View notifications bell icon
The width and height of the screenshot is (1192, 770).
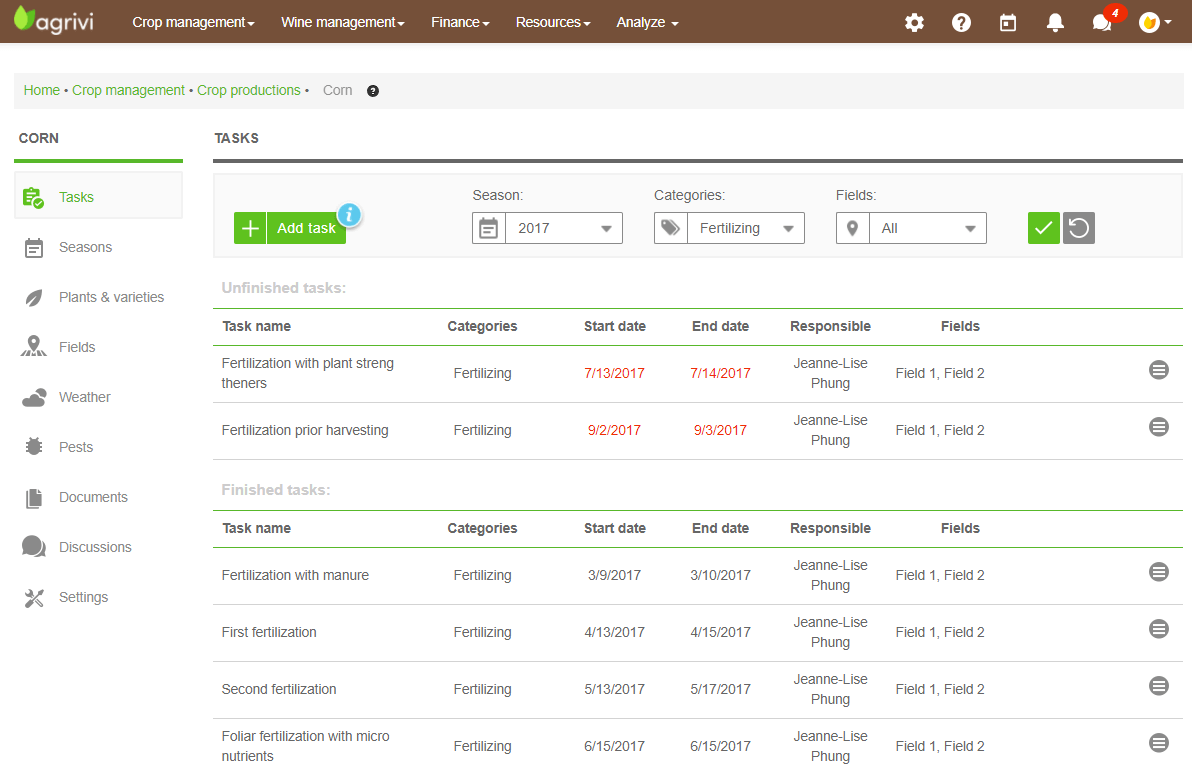1055,22
